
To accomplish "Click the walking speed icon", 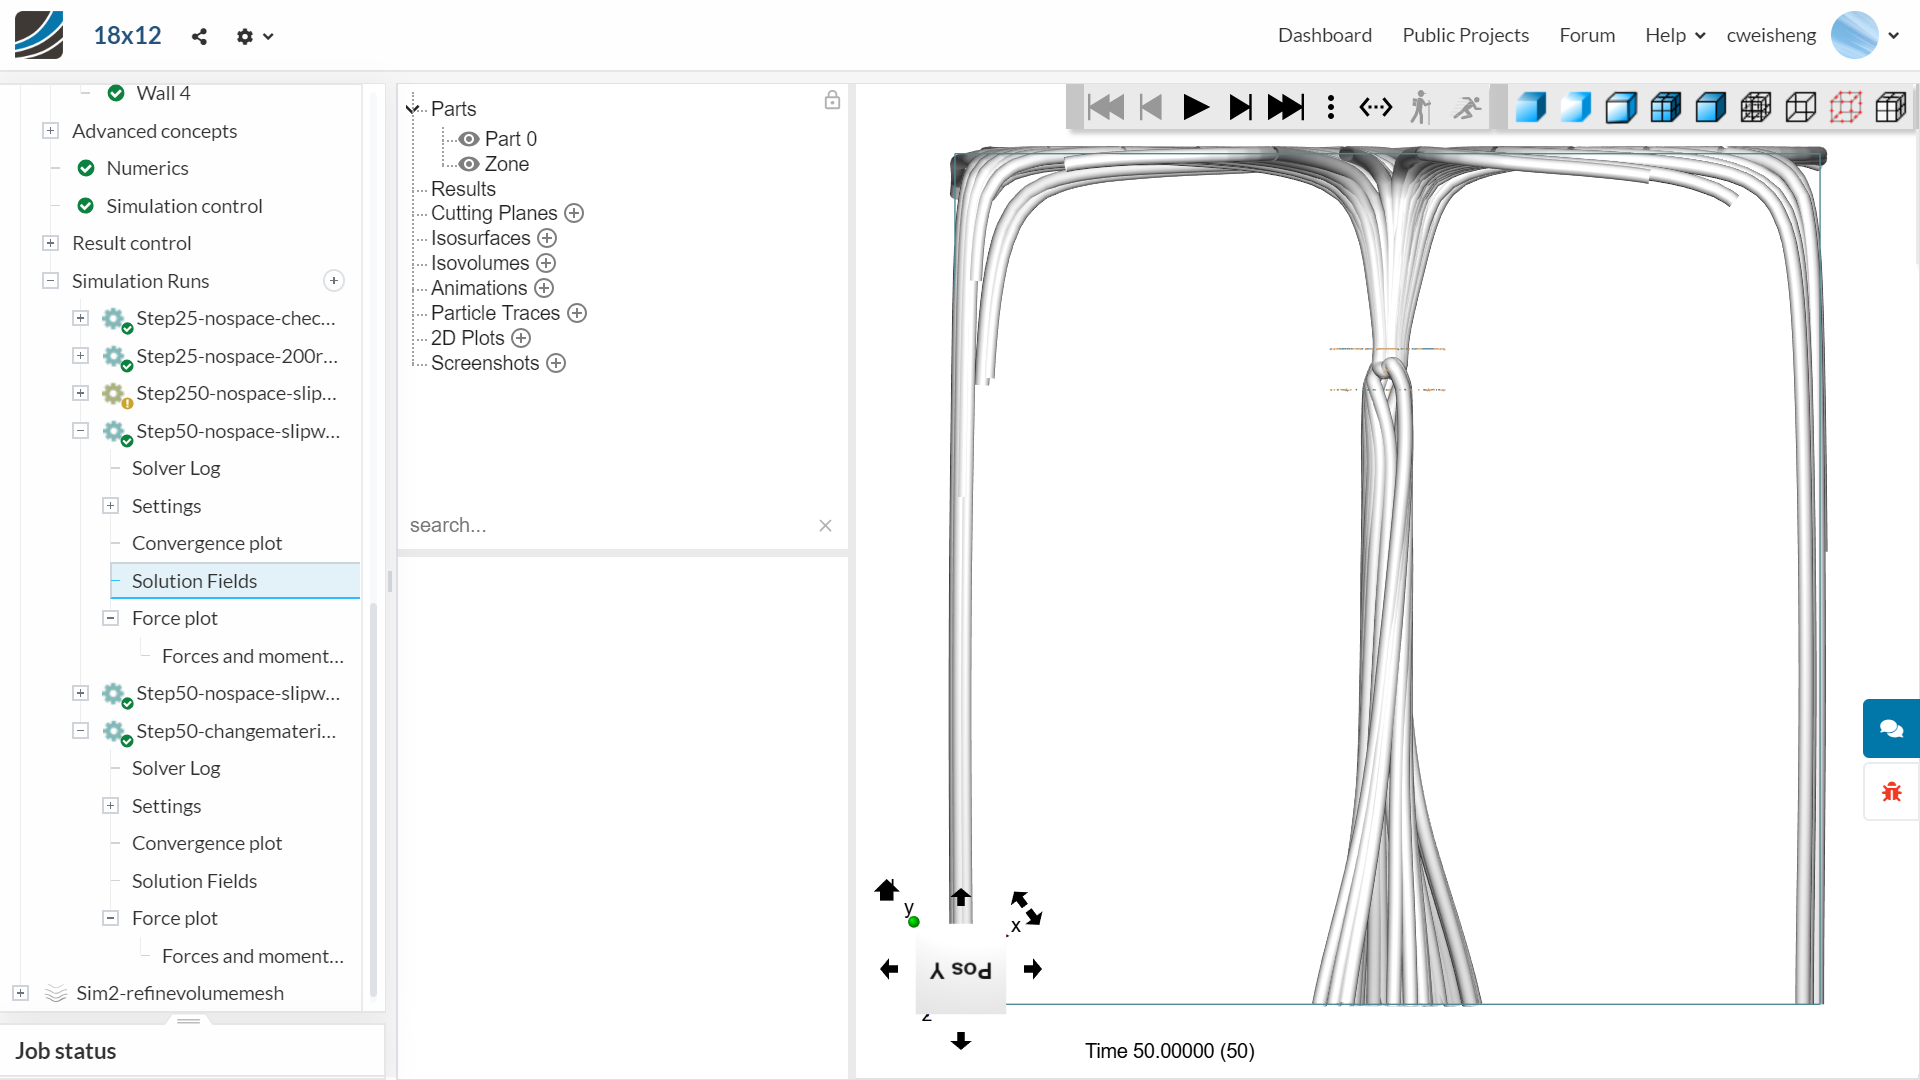I will 1420,107.
